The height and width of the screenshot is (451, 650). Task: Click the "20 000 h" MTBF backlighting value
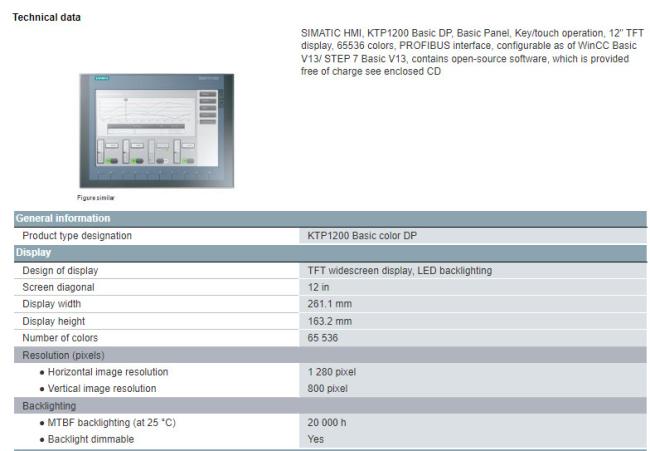tap(328, 423)
